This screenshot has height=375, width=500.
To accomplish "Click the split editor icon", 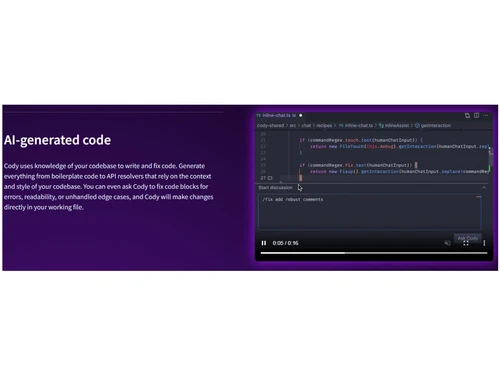I will [477, 115].
